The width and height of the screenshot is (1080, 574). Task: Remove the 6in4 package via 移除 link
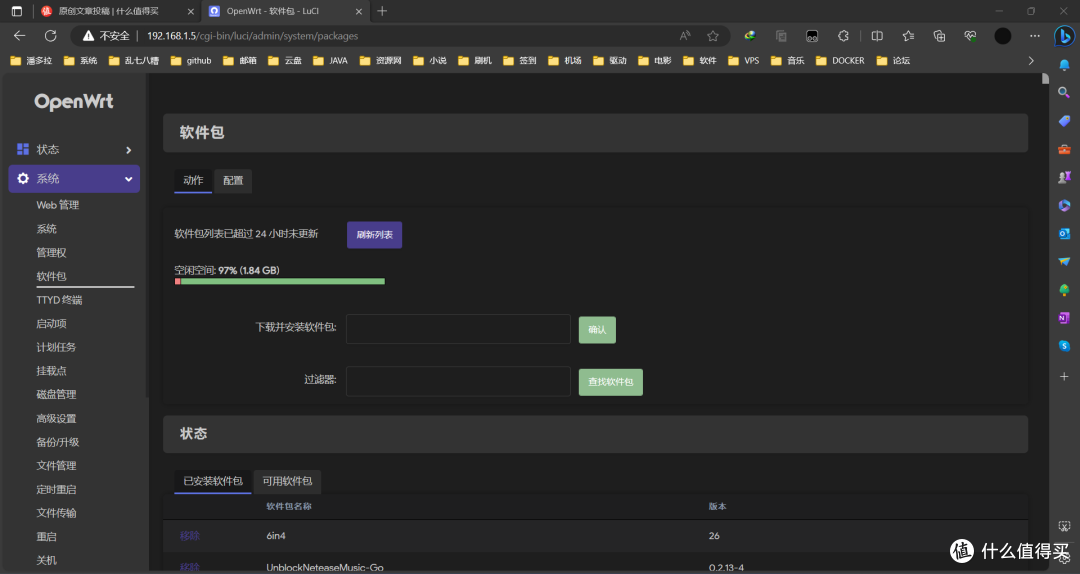click(190, 536)
